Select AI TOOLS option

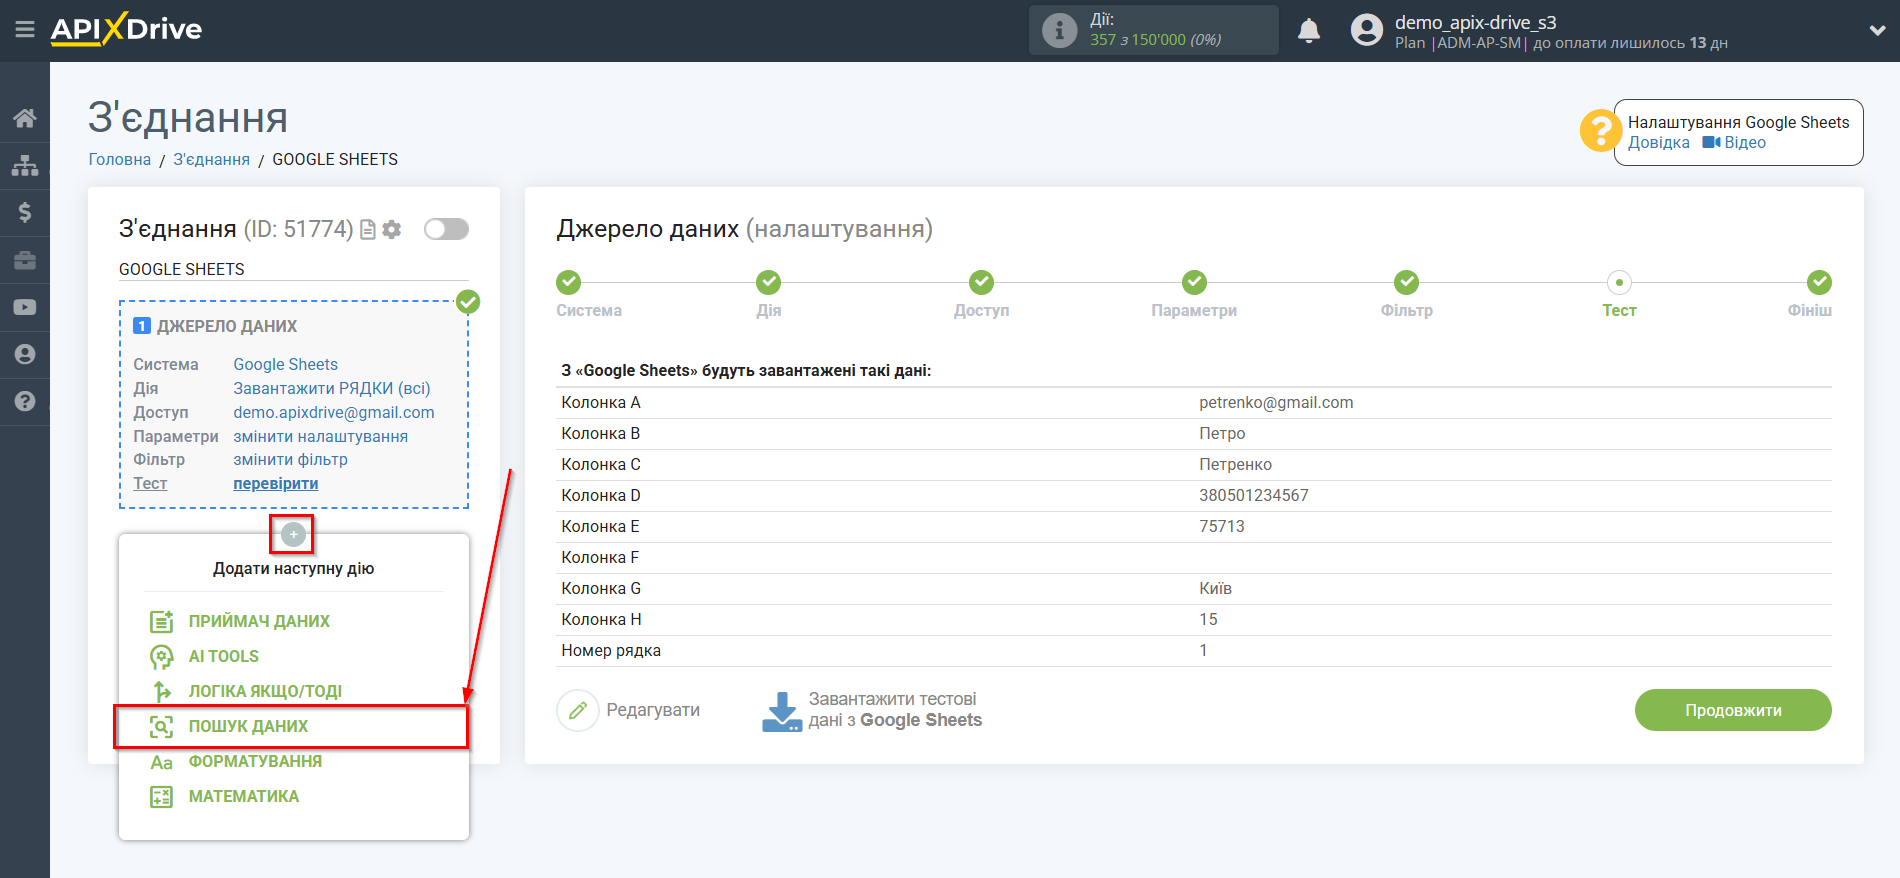223,656
